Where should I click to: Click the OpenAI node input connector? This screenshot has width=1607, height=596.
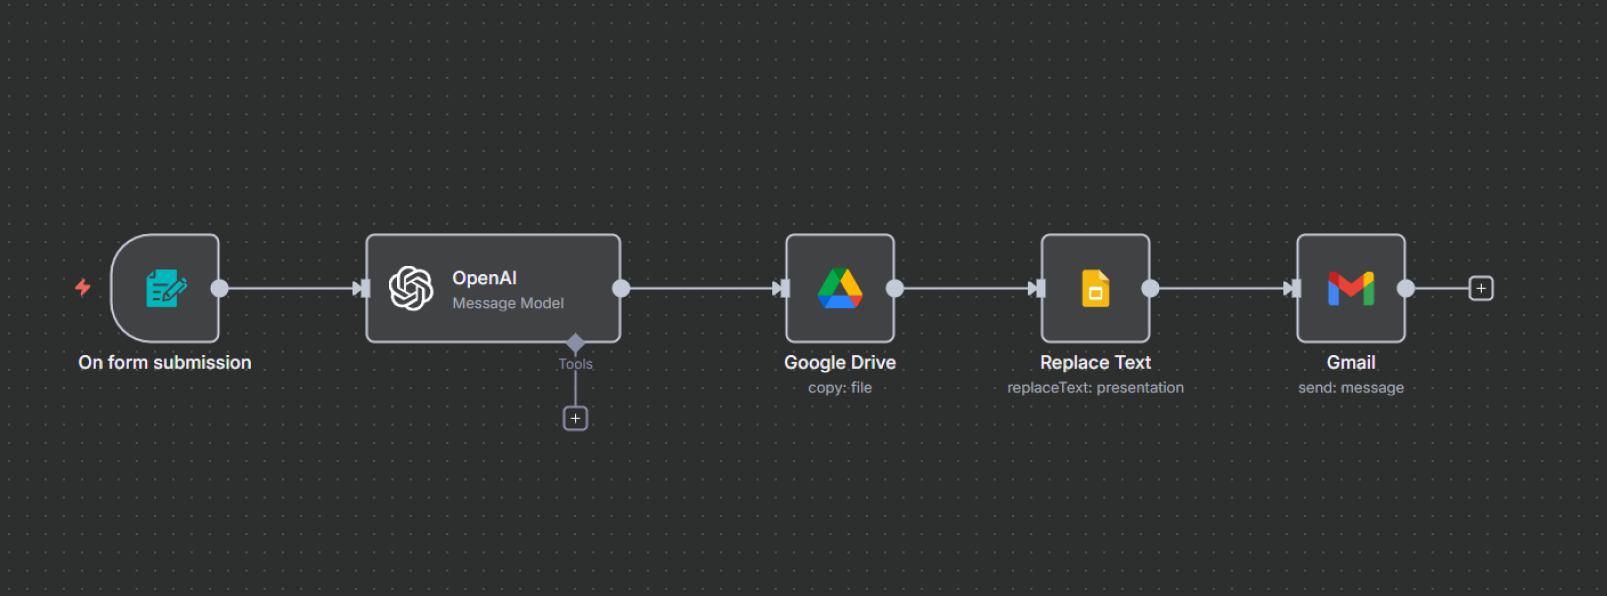[364, 289]
